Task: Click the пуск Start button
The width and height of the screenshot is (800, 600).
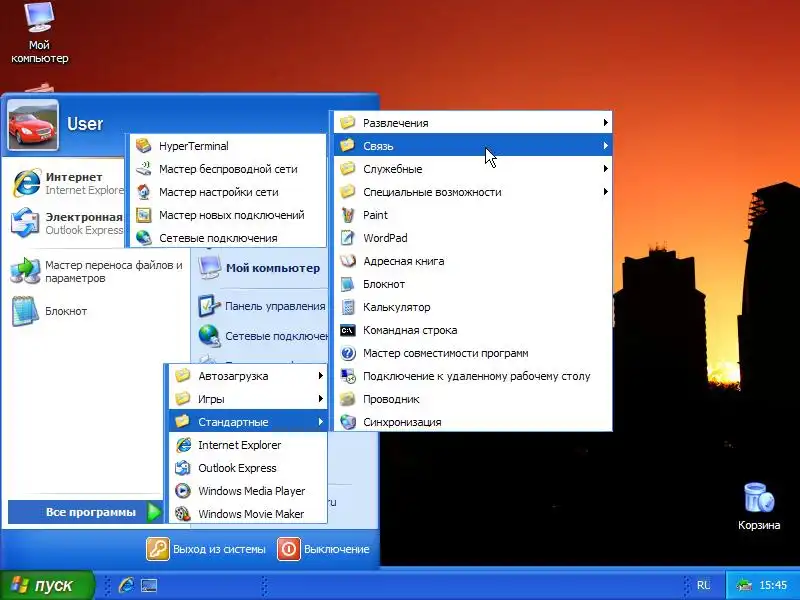Action: point(47,585)
